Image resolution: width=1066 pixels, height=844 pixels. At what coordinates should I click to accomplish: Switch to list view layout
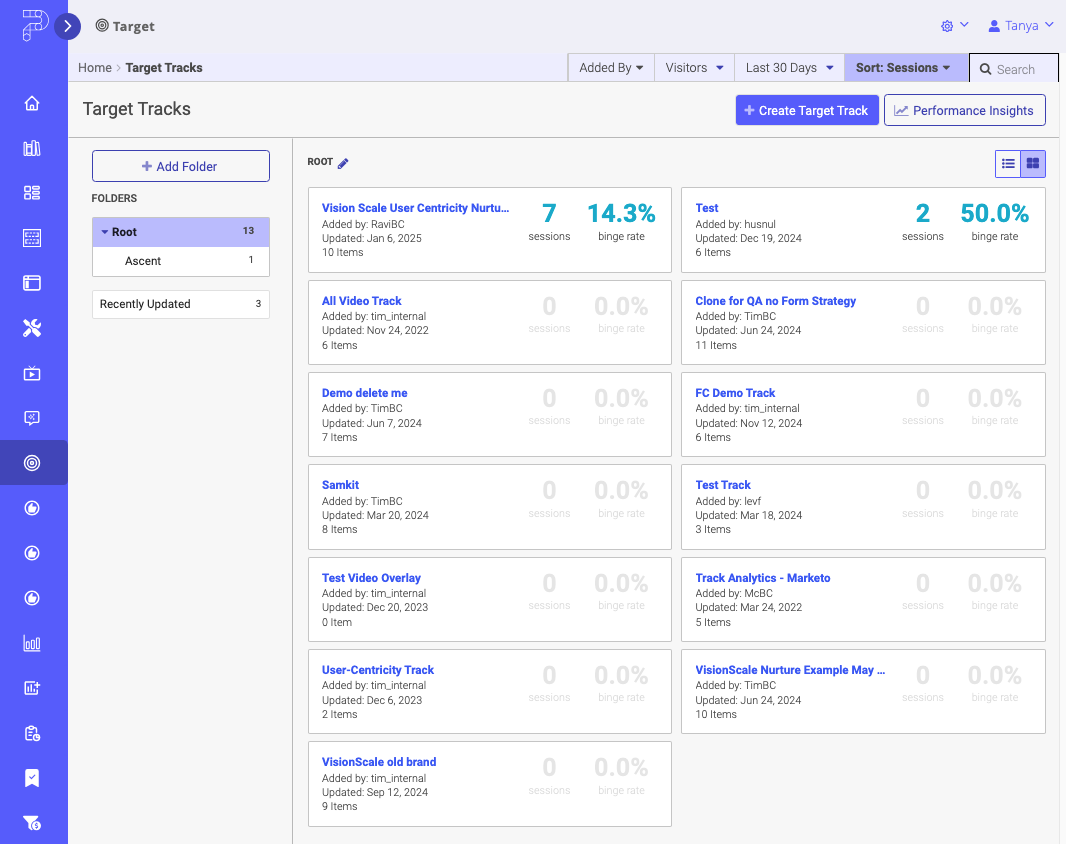(x=1008, y=164)
